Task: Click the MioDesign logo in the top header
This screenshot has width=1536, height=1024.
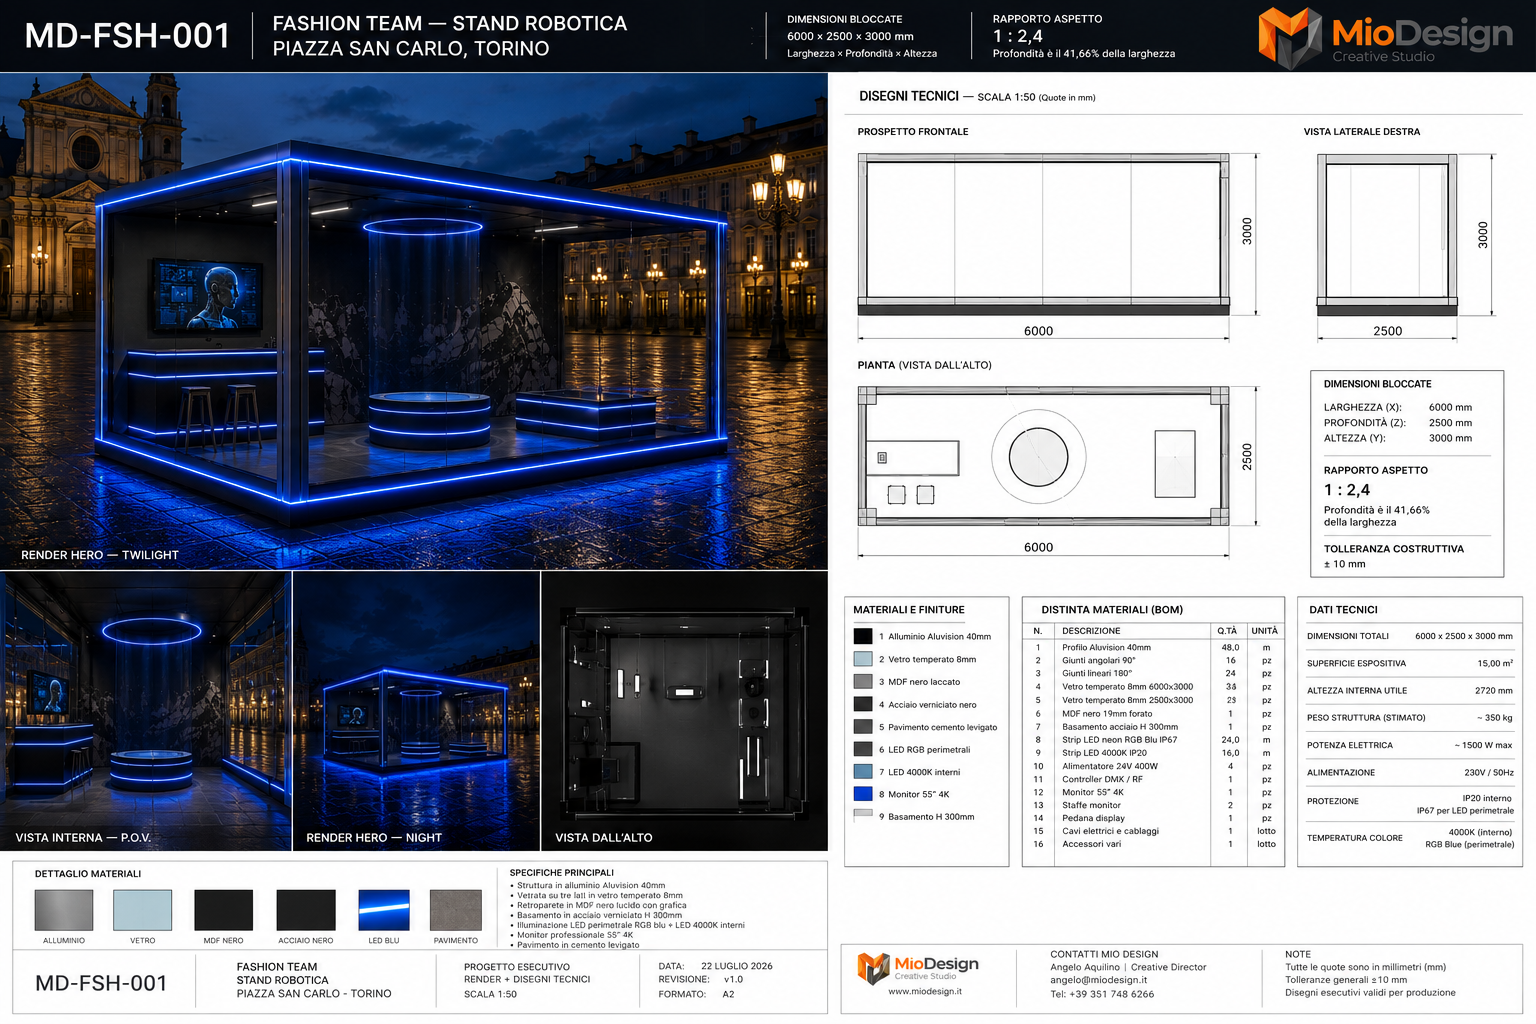Action: (x=1385, y=37)
